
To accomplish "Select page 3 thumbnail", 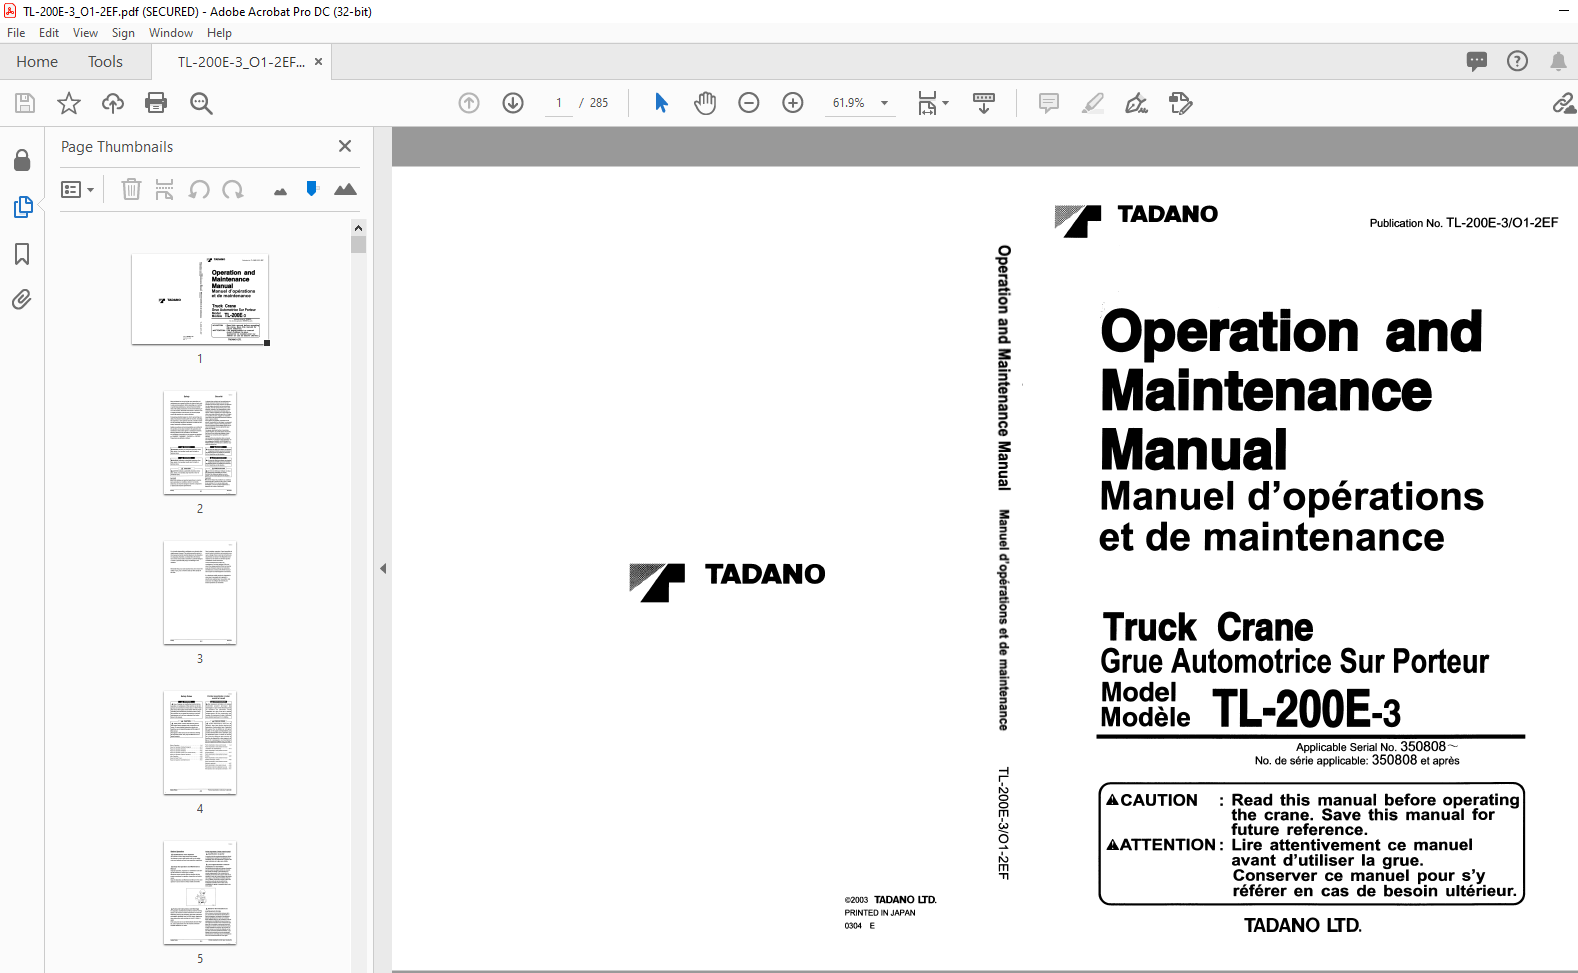I will (200, 593).
